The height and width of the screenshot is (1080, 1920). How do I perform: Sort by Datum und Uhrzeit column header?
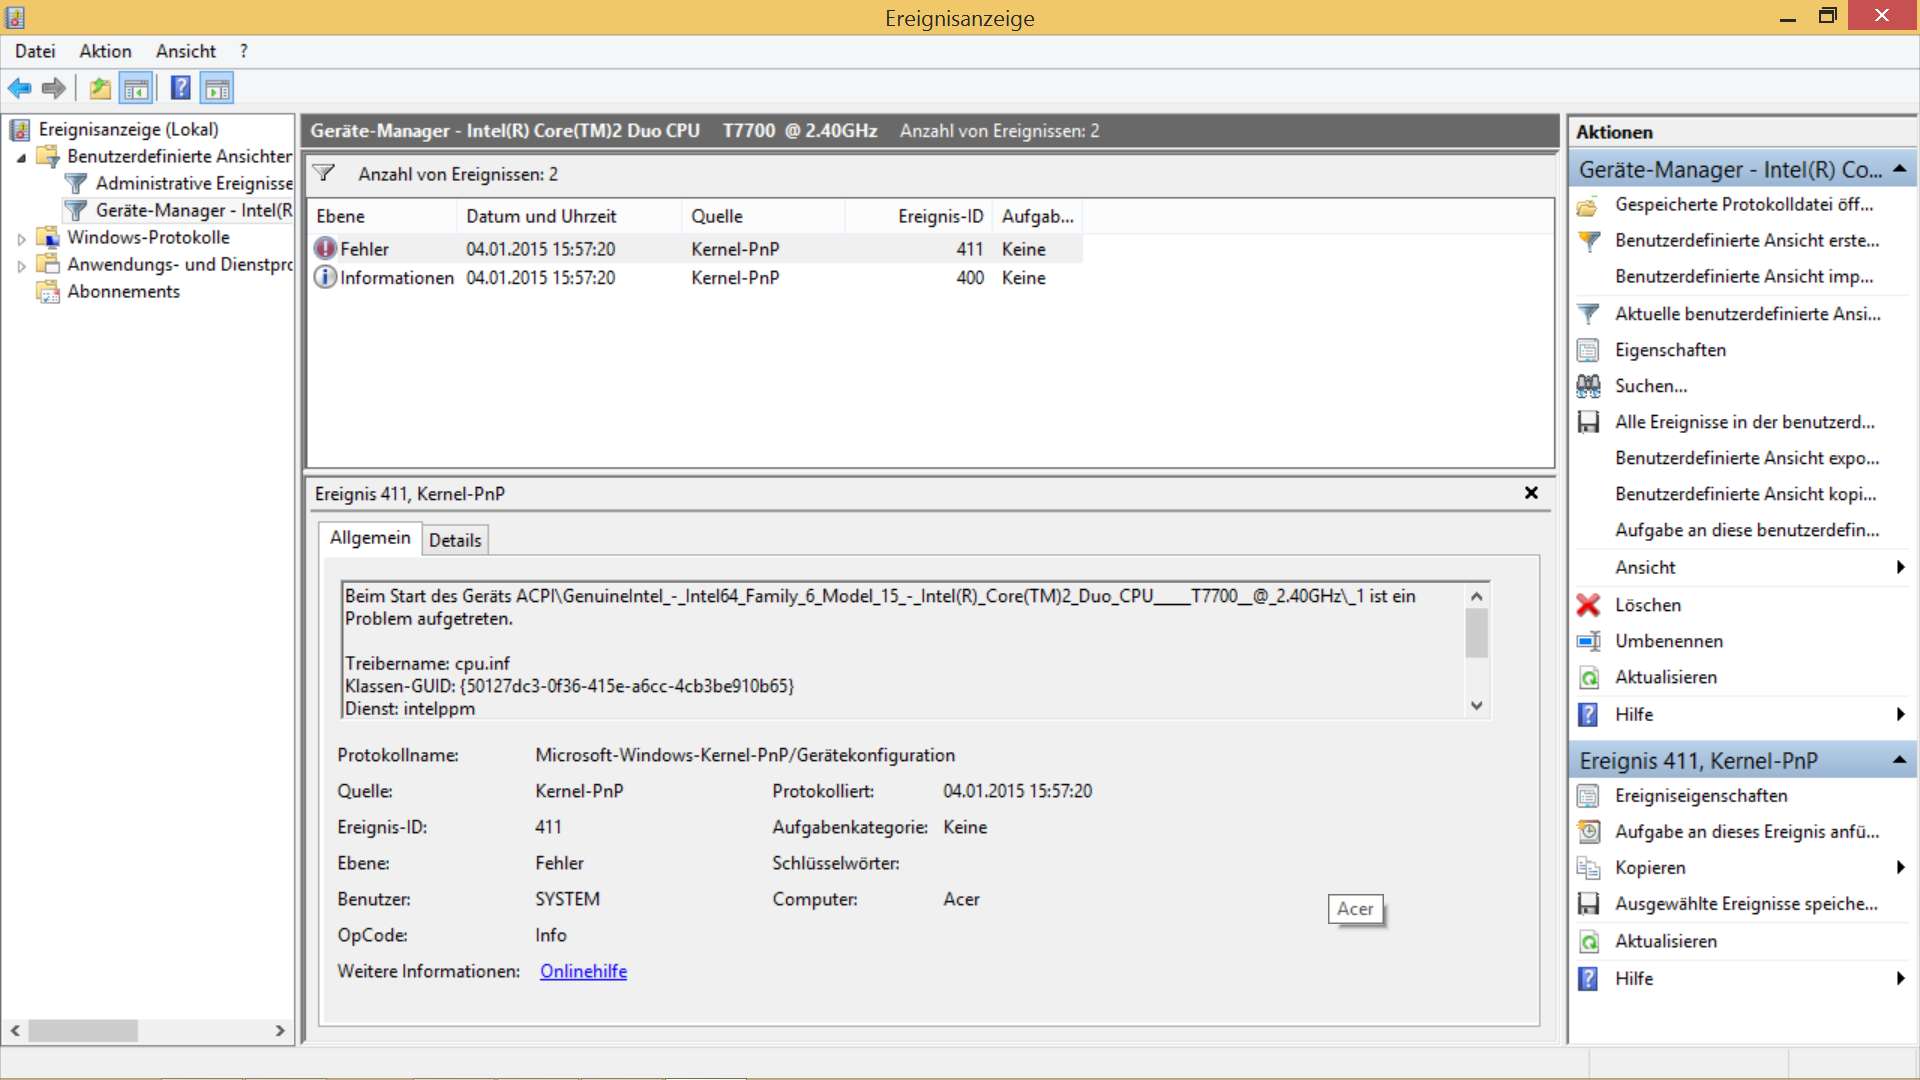point(570,216)
